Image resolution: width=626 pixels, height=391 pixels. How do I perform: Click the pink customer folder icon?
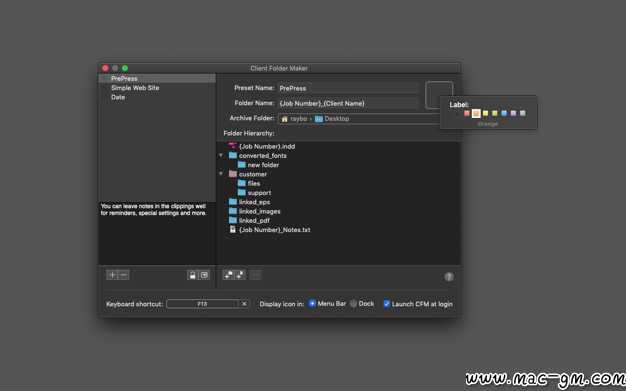(x=233, y=174)
